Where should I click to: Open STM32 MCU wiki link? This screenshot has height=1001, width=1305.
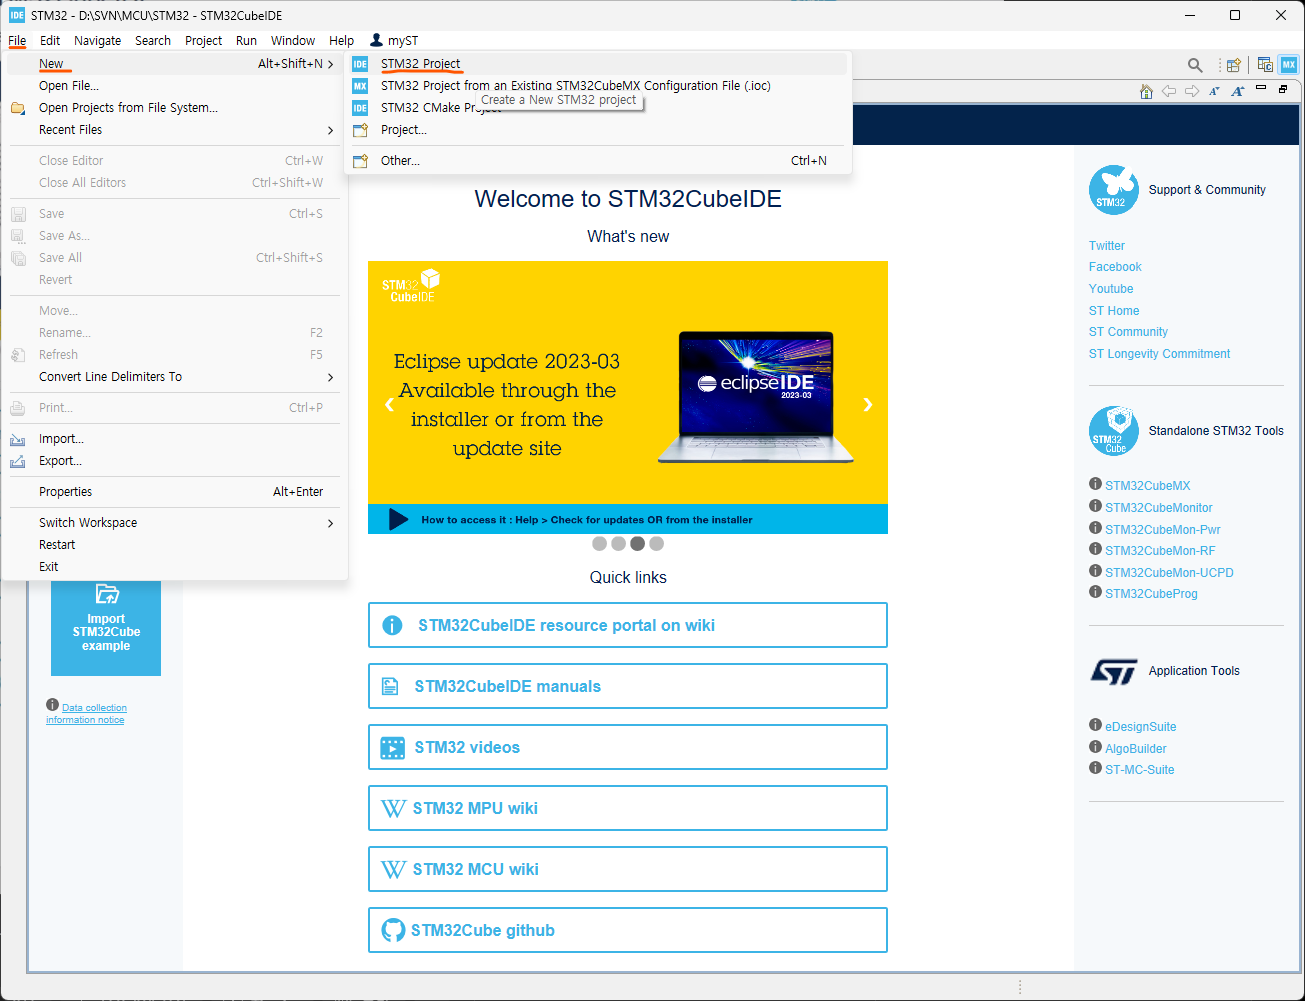628,869
